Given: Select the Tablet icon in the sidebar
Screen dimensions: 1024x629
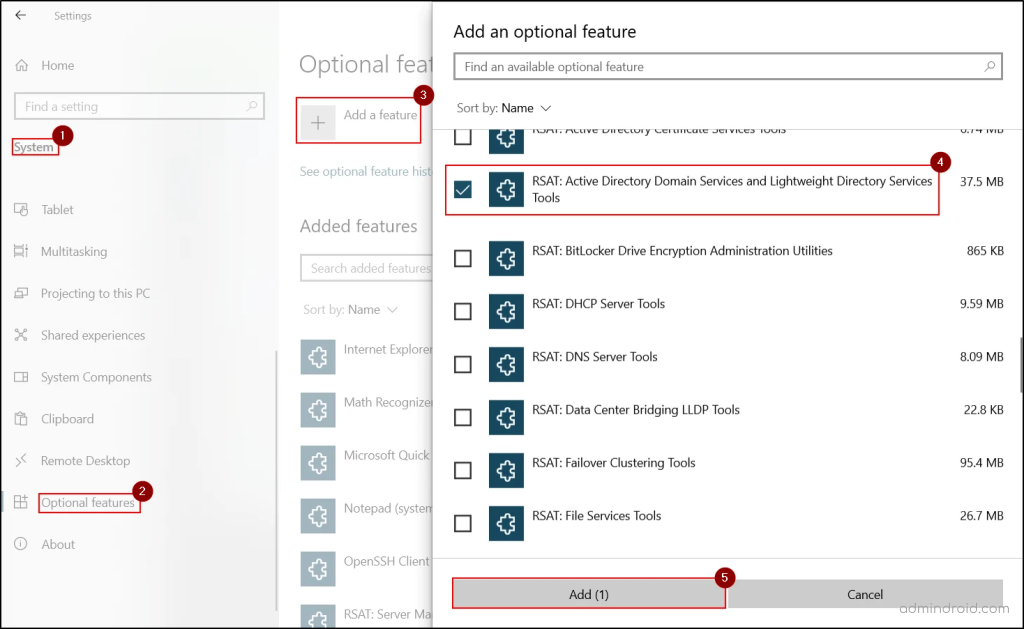Looking at the screenshot, I should click(22, 209).
